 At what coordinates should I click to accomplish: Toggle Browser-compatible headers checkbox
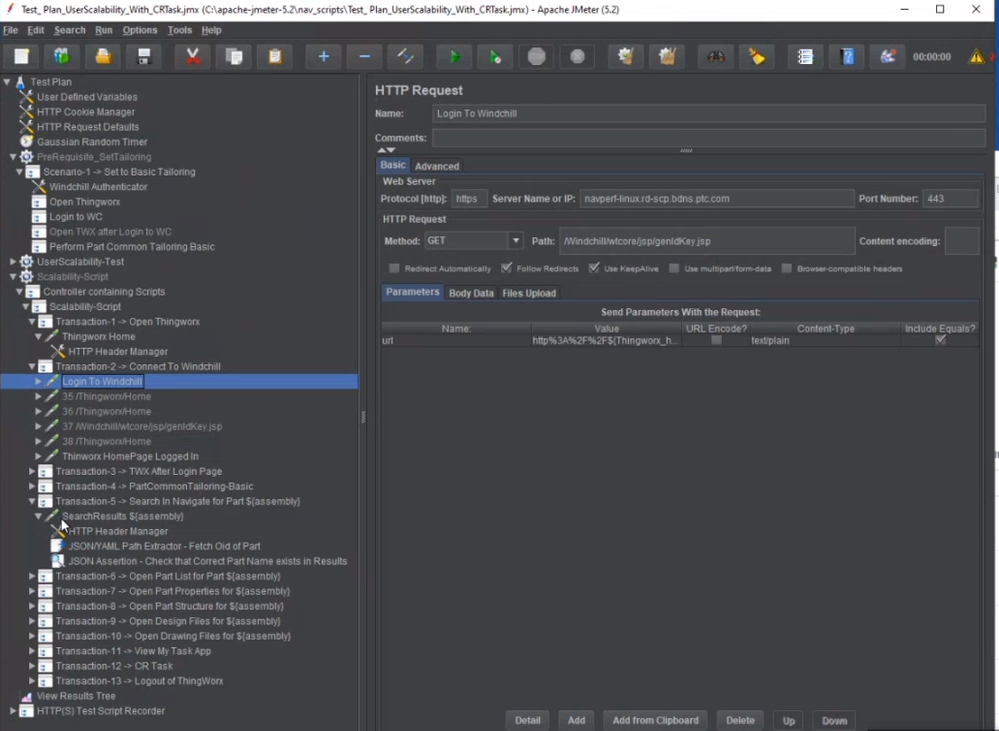[787, 268]
